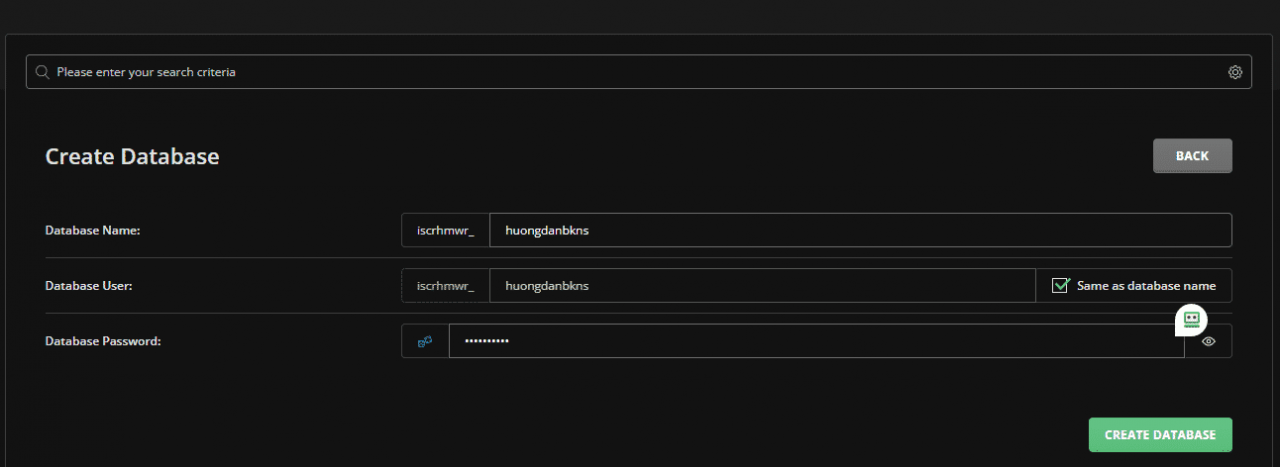Click the "Same as database name" label
This screenshot has height=467, width=1280.
(x=1146, y=286)
